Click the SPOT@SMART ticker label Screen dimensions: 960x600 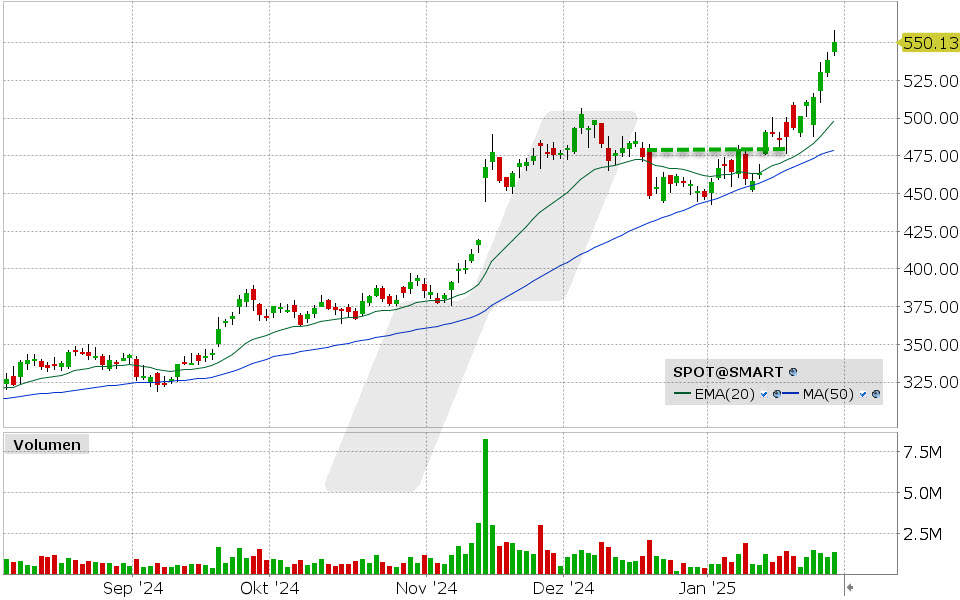728,372
